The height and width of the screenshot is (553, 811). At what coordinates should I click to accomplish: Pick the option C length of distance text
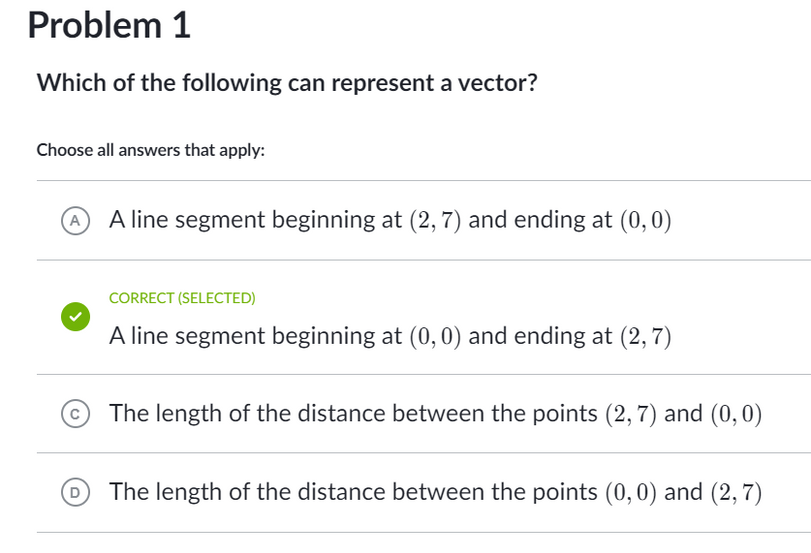tap(435, 414)
